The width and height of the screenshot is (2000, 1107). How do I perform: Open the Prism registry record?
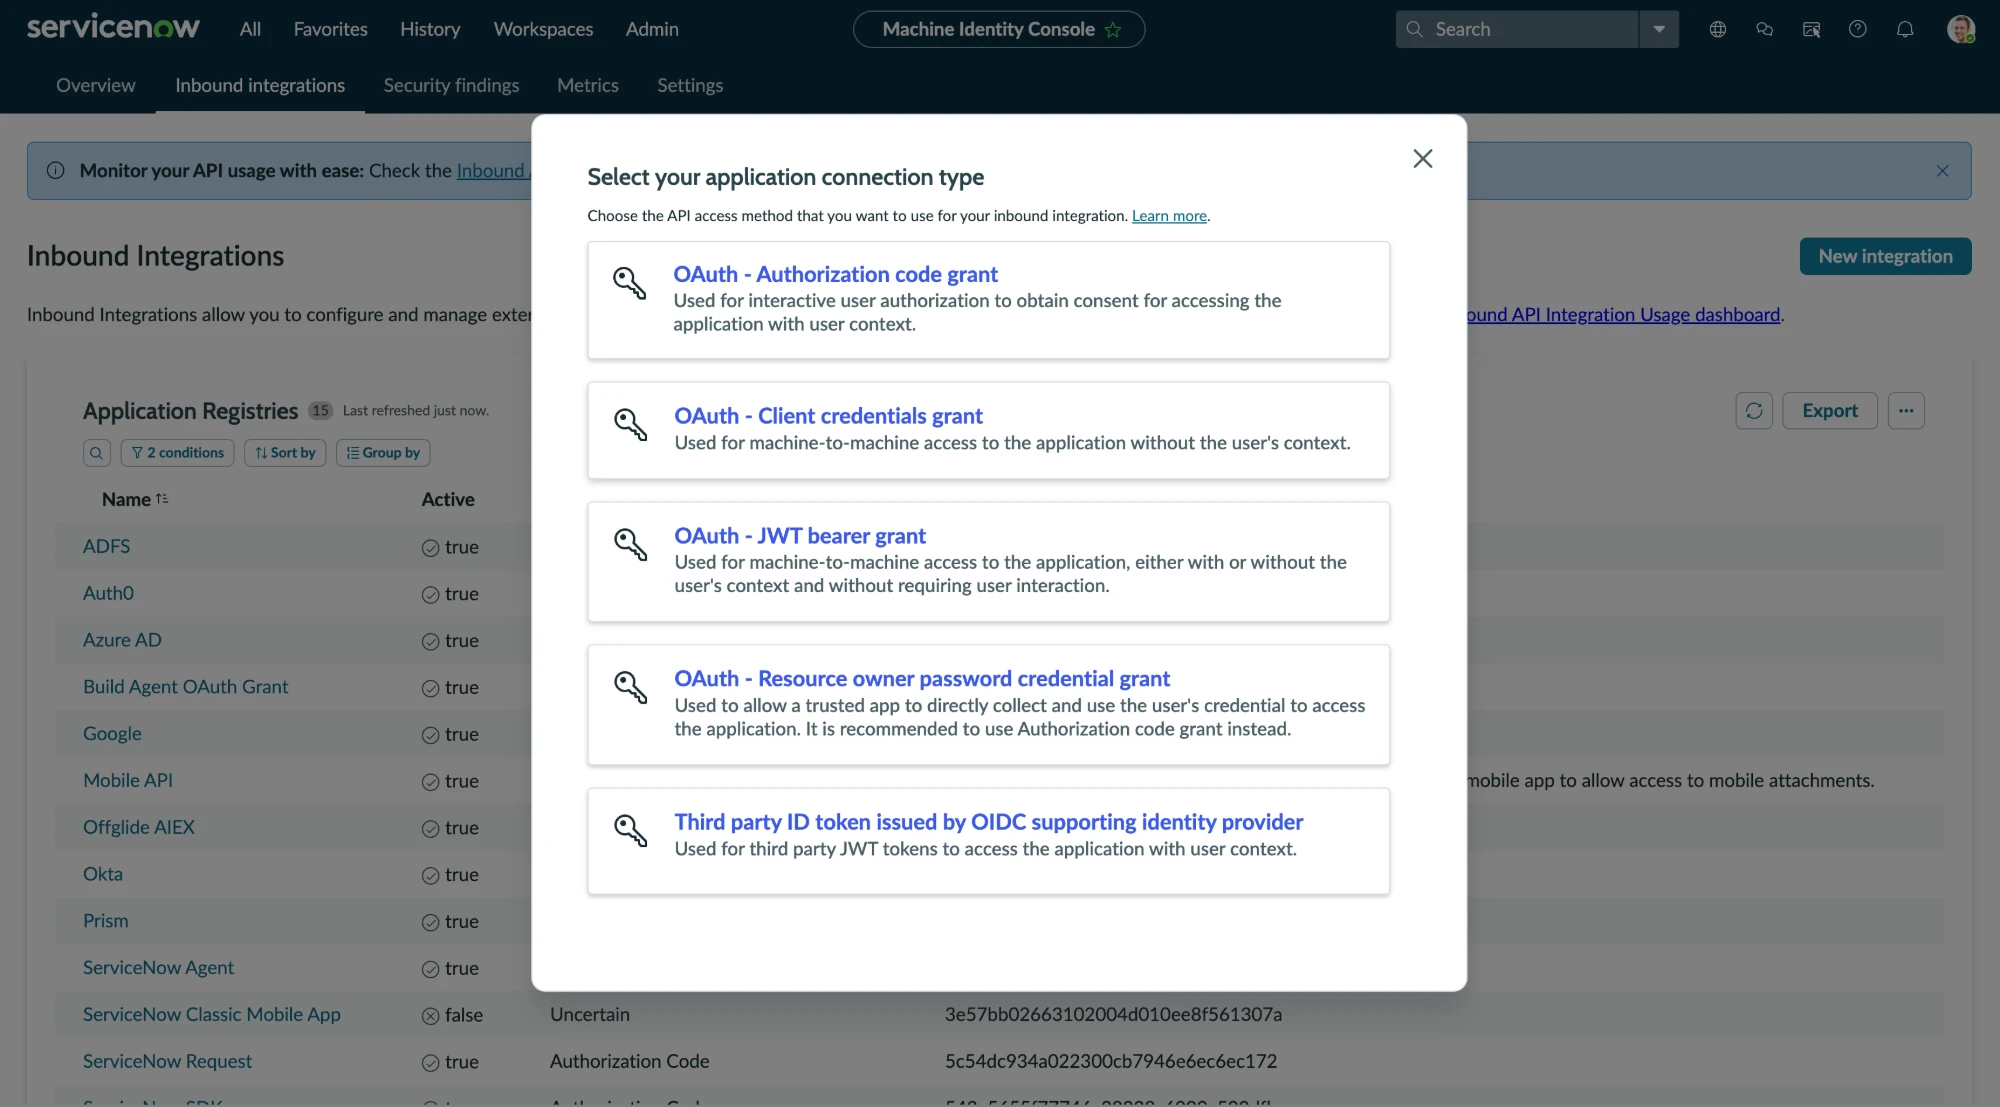tap(106, 921)
